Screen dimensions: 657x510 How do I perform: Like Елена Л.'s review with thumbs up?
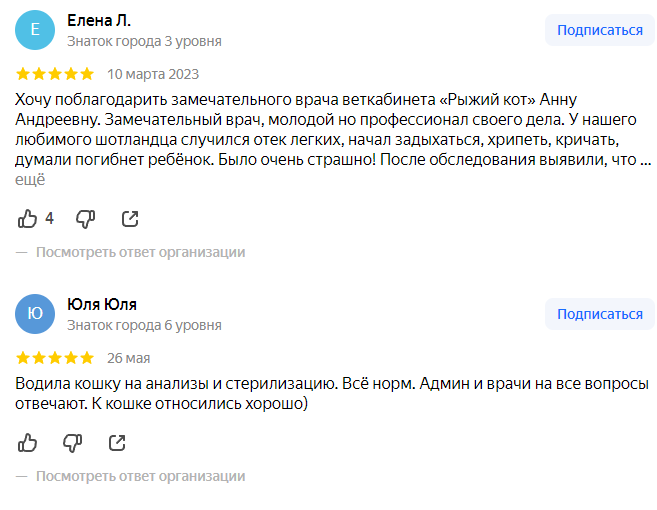point(28,218)
